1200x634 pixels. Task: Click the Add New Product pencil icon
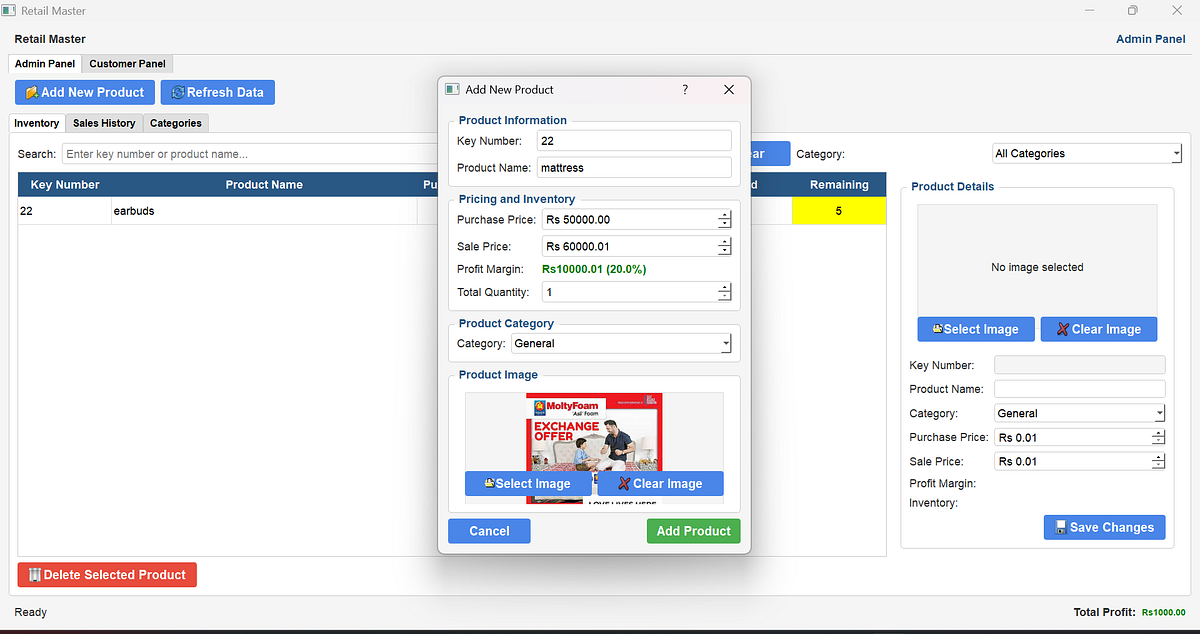pos(33,92)
